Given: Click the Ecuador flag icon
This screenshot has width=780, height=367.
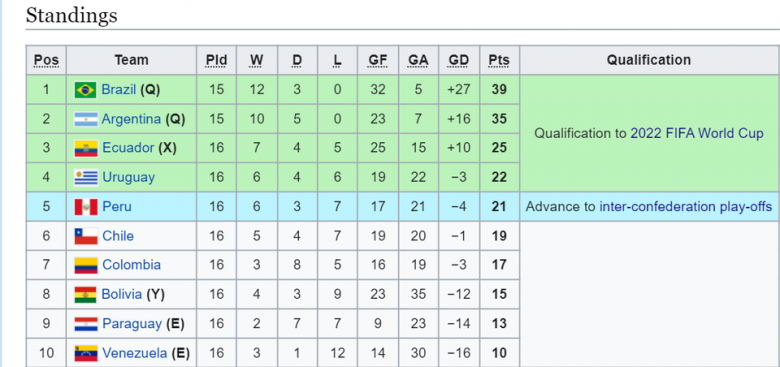Looking at the screenshot, I should (x=86, y=148).
